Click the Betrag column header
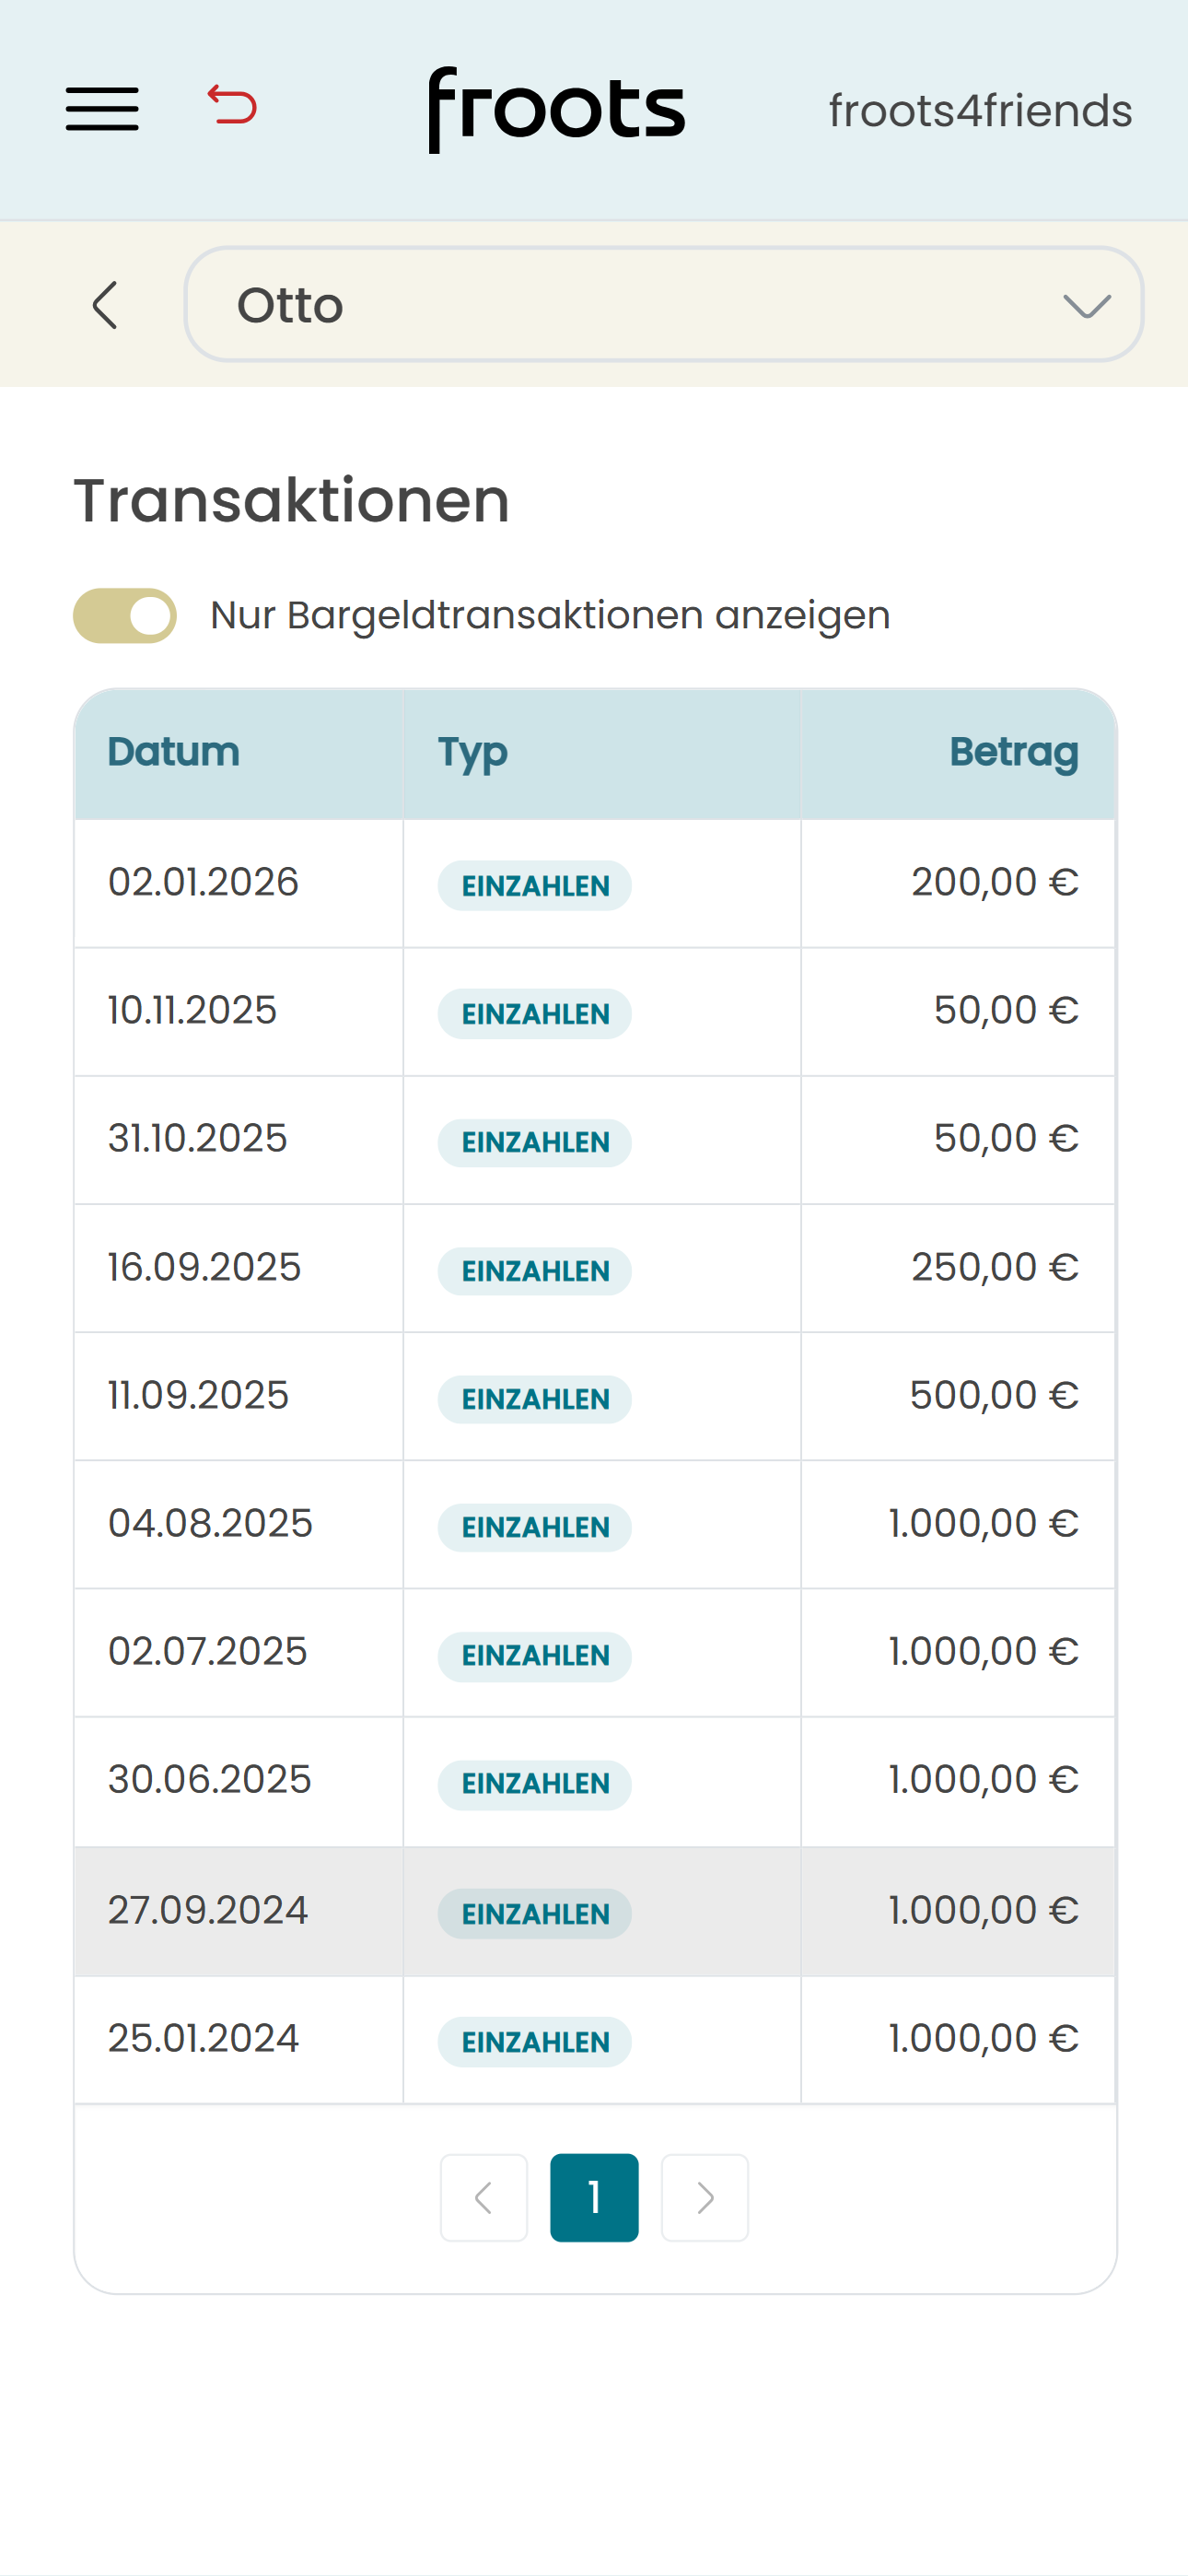This screenshot has width=1188, height=2576. pos(1013,752)
